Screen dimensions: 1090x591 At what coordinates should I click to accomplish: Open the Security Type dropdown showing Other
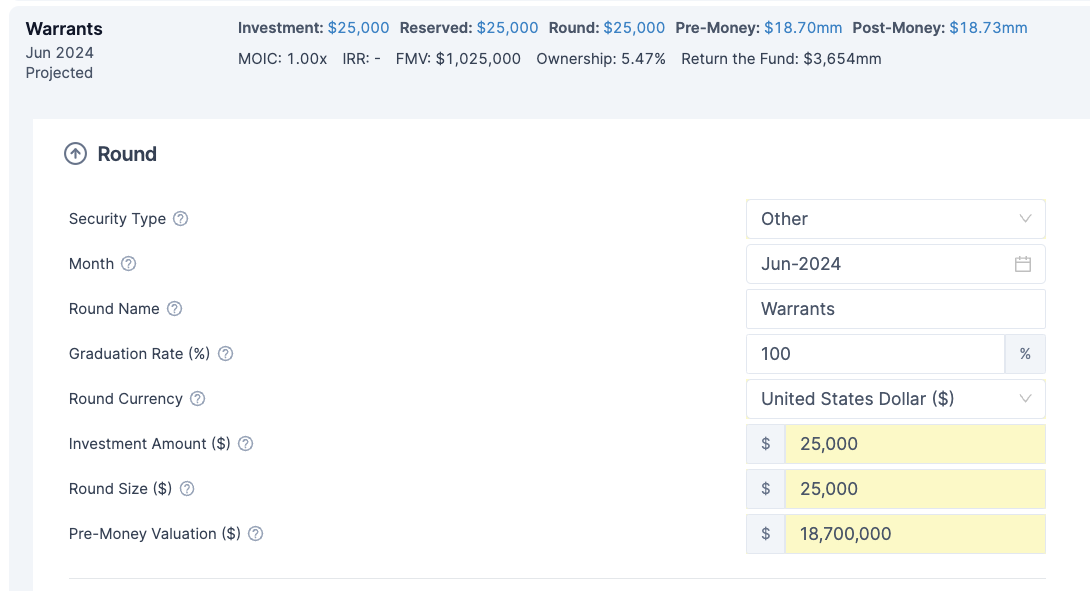[x=895, y=219]
